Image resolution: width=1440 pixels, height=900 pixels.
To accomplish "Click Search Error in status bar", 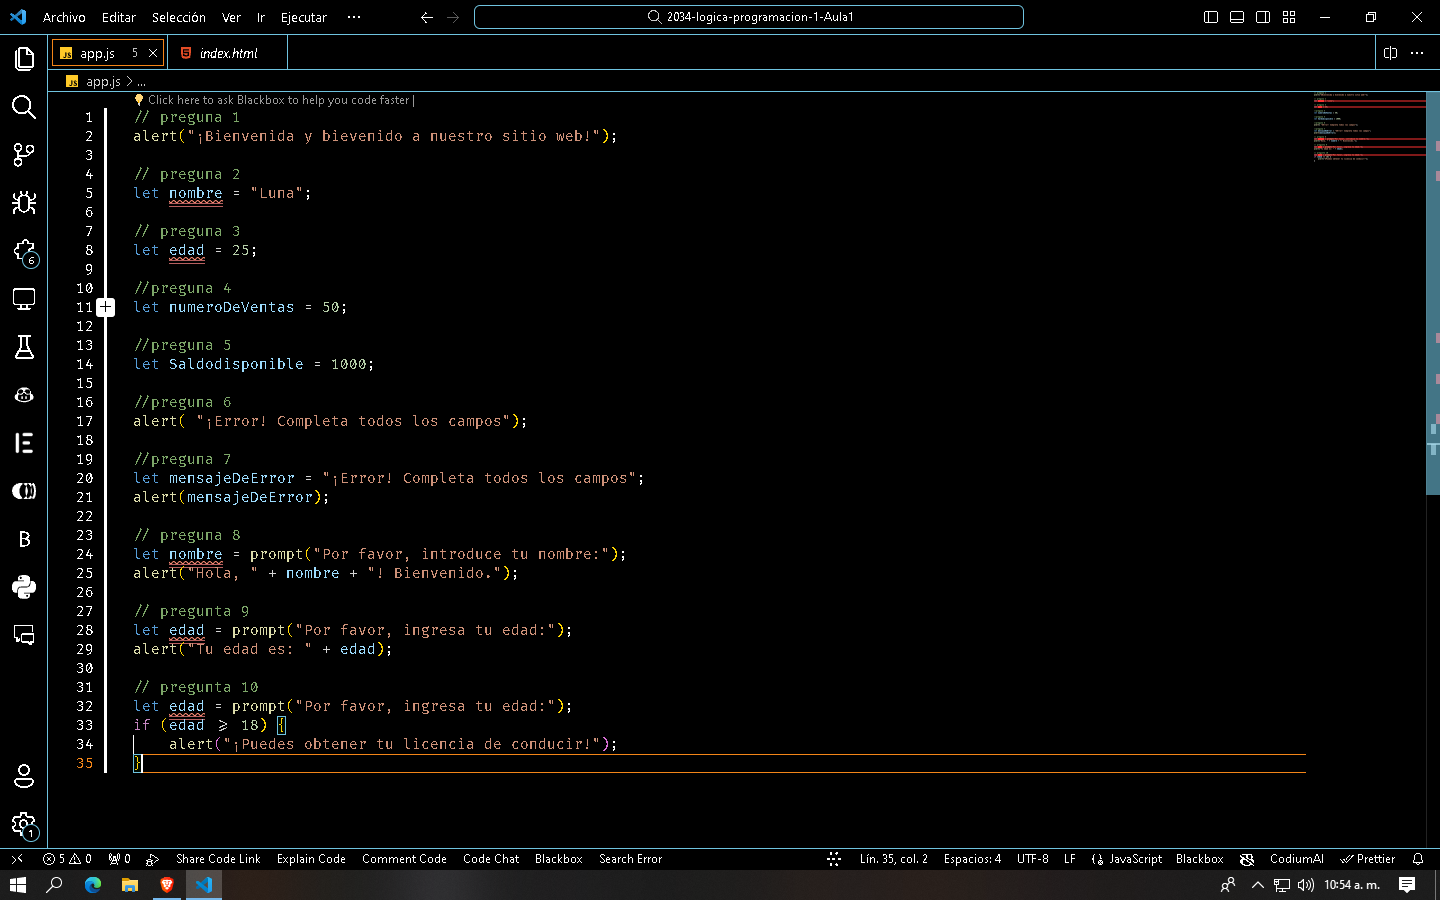I will 630,859.
